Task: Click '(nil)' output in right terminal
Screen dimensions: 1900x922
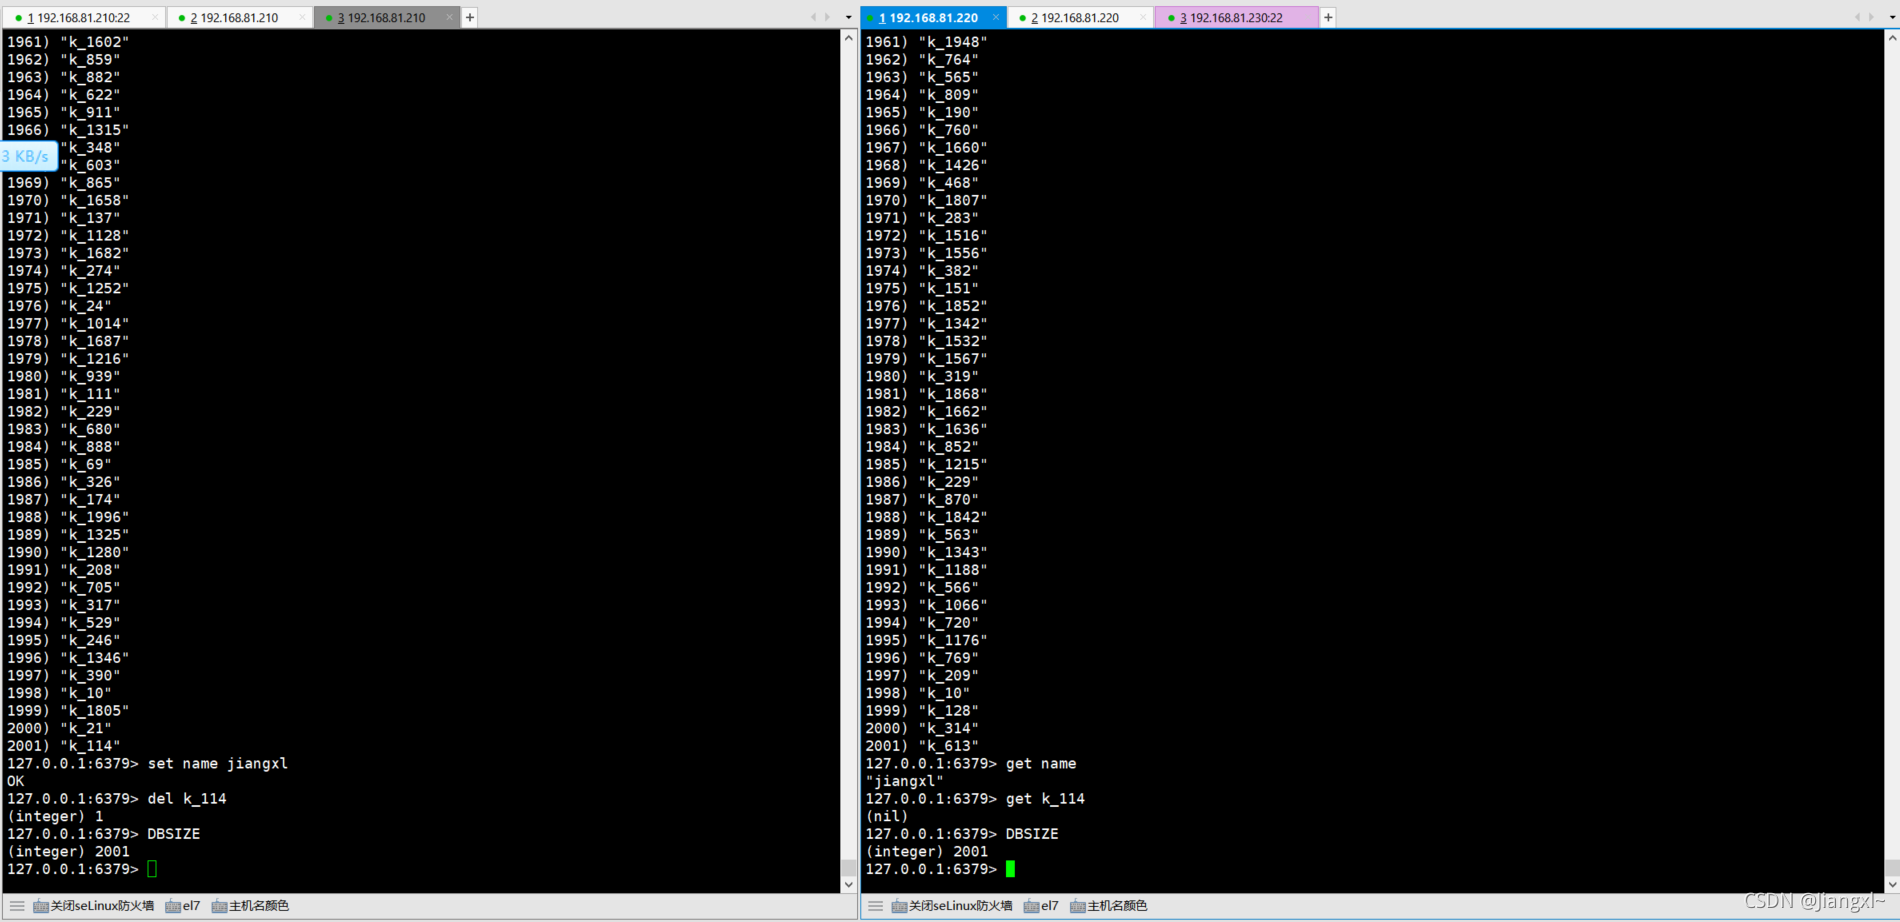Action: click(x=887, y=816)
